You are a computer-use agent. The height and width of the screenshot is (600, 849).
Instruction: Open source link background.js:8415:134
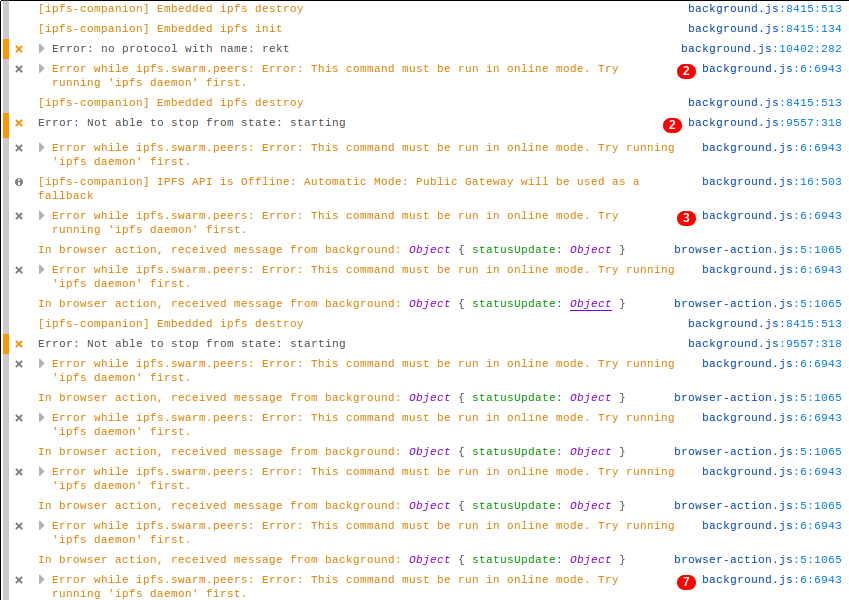(765, 29)
